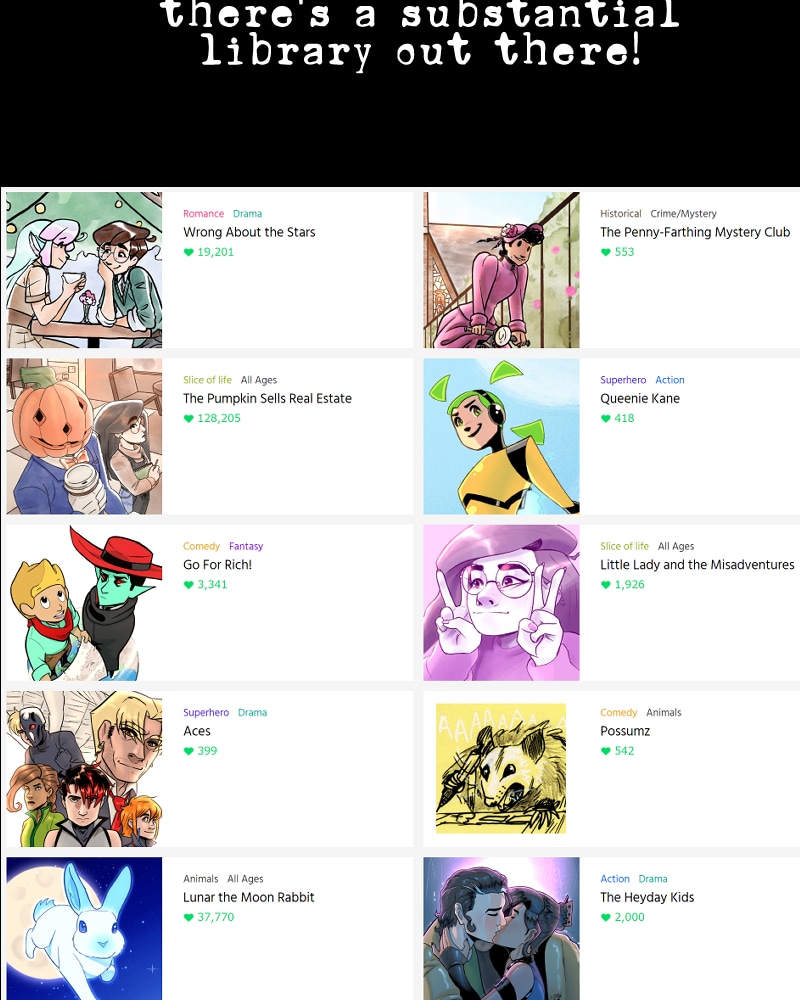Screen dimensions: 800x1000
Task: Open the Wrong About the Stars cover thumbnail
Action: tap(84, 270)
